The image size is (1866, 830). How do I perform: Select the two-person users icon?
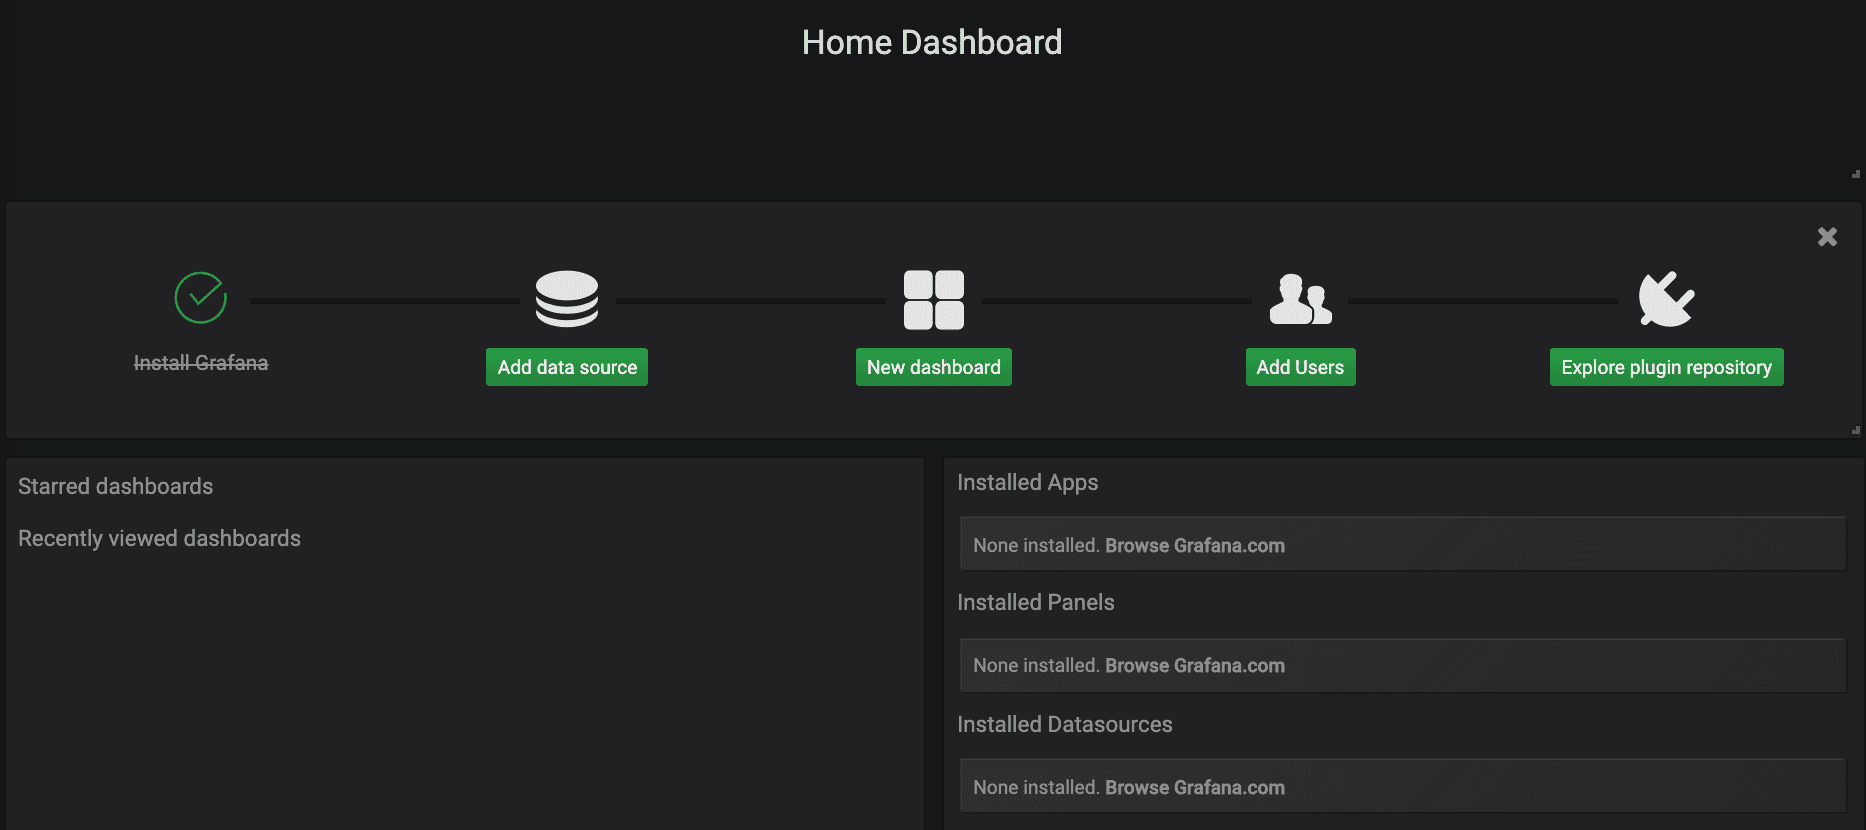click(1300, 299)
